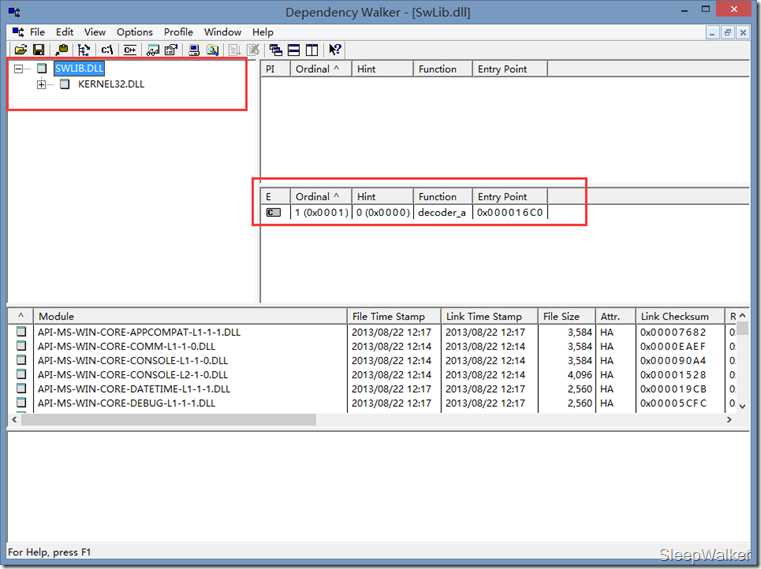Click entry point value 0x000016C0
The image size is (761, 569).
tap(510, 212)
